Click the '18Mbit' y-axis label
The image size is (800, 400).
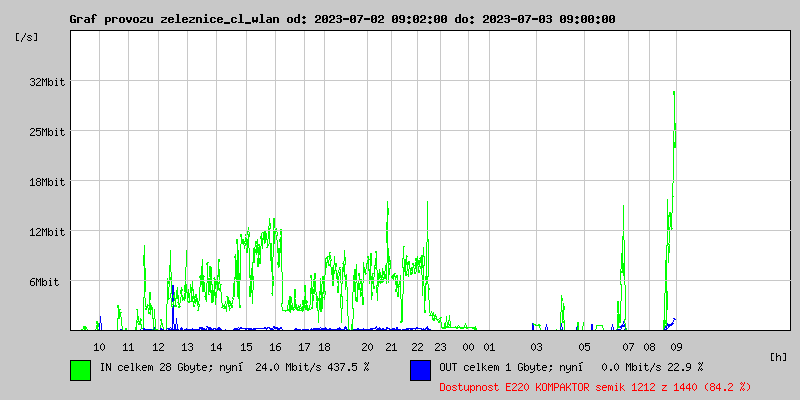47,182
